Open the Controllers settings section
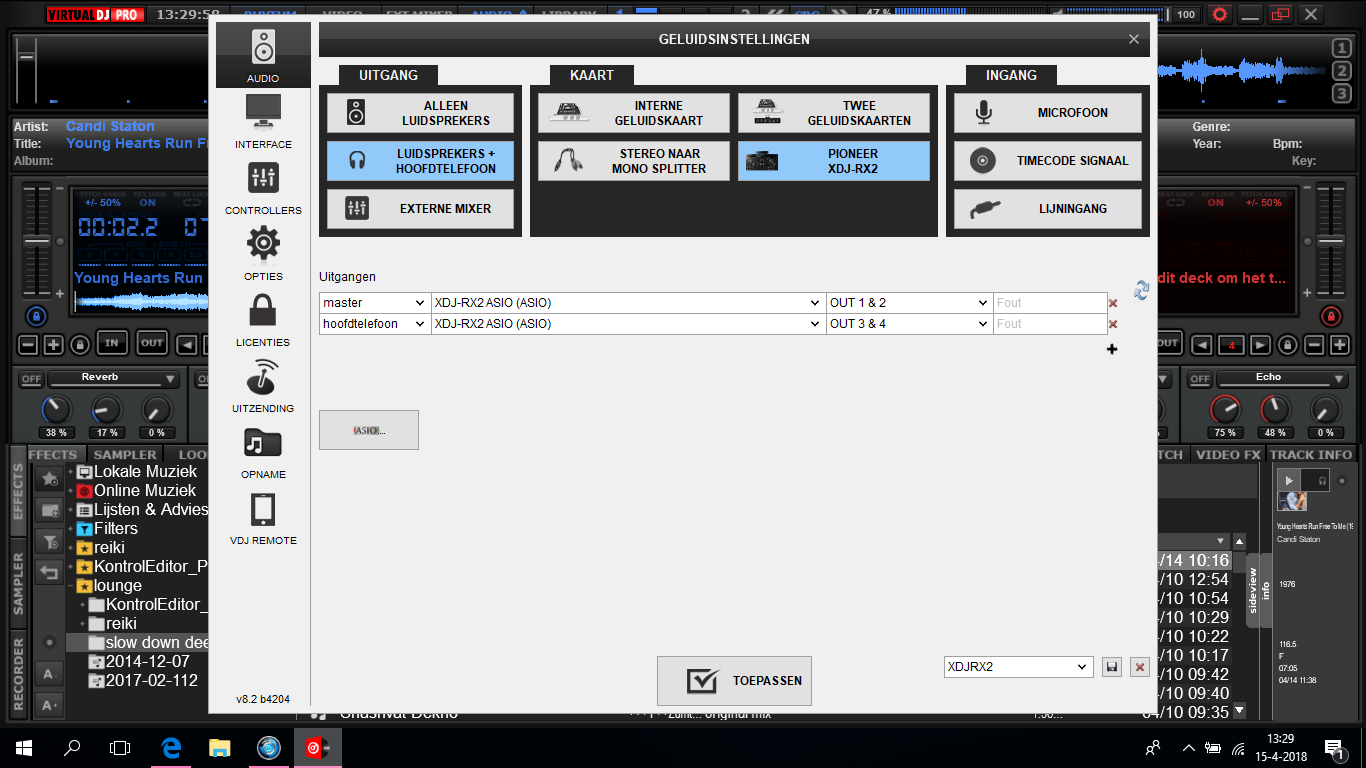 point(263,188)
